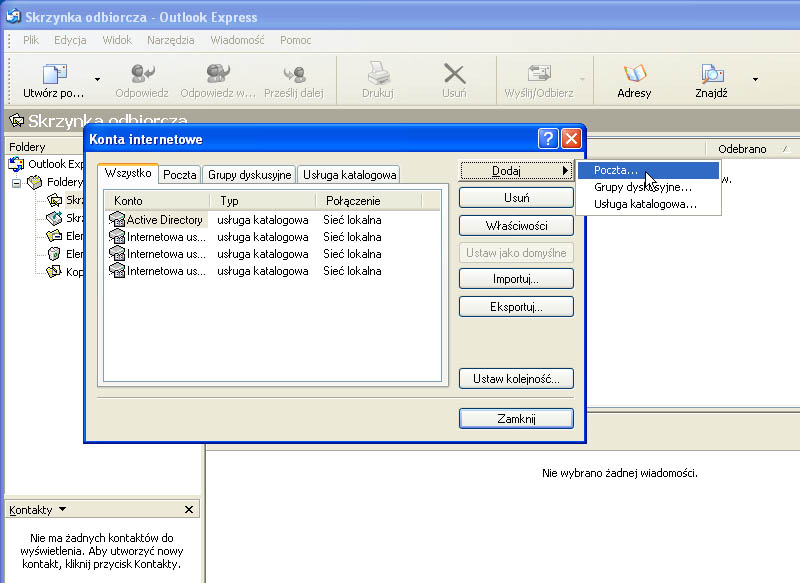Sort accounts by the Typ column header
This screenshot has height=583, width=800.
point(263,201)
